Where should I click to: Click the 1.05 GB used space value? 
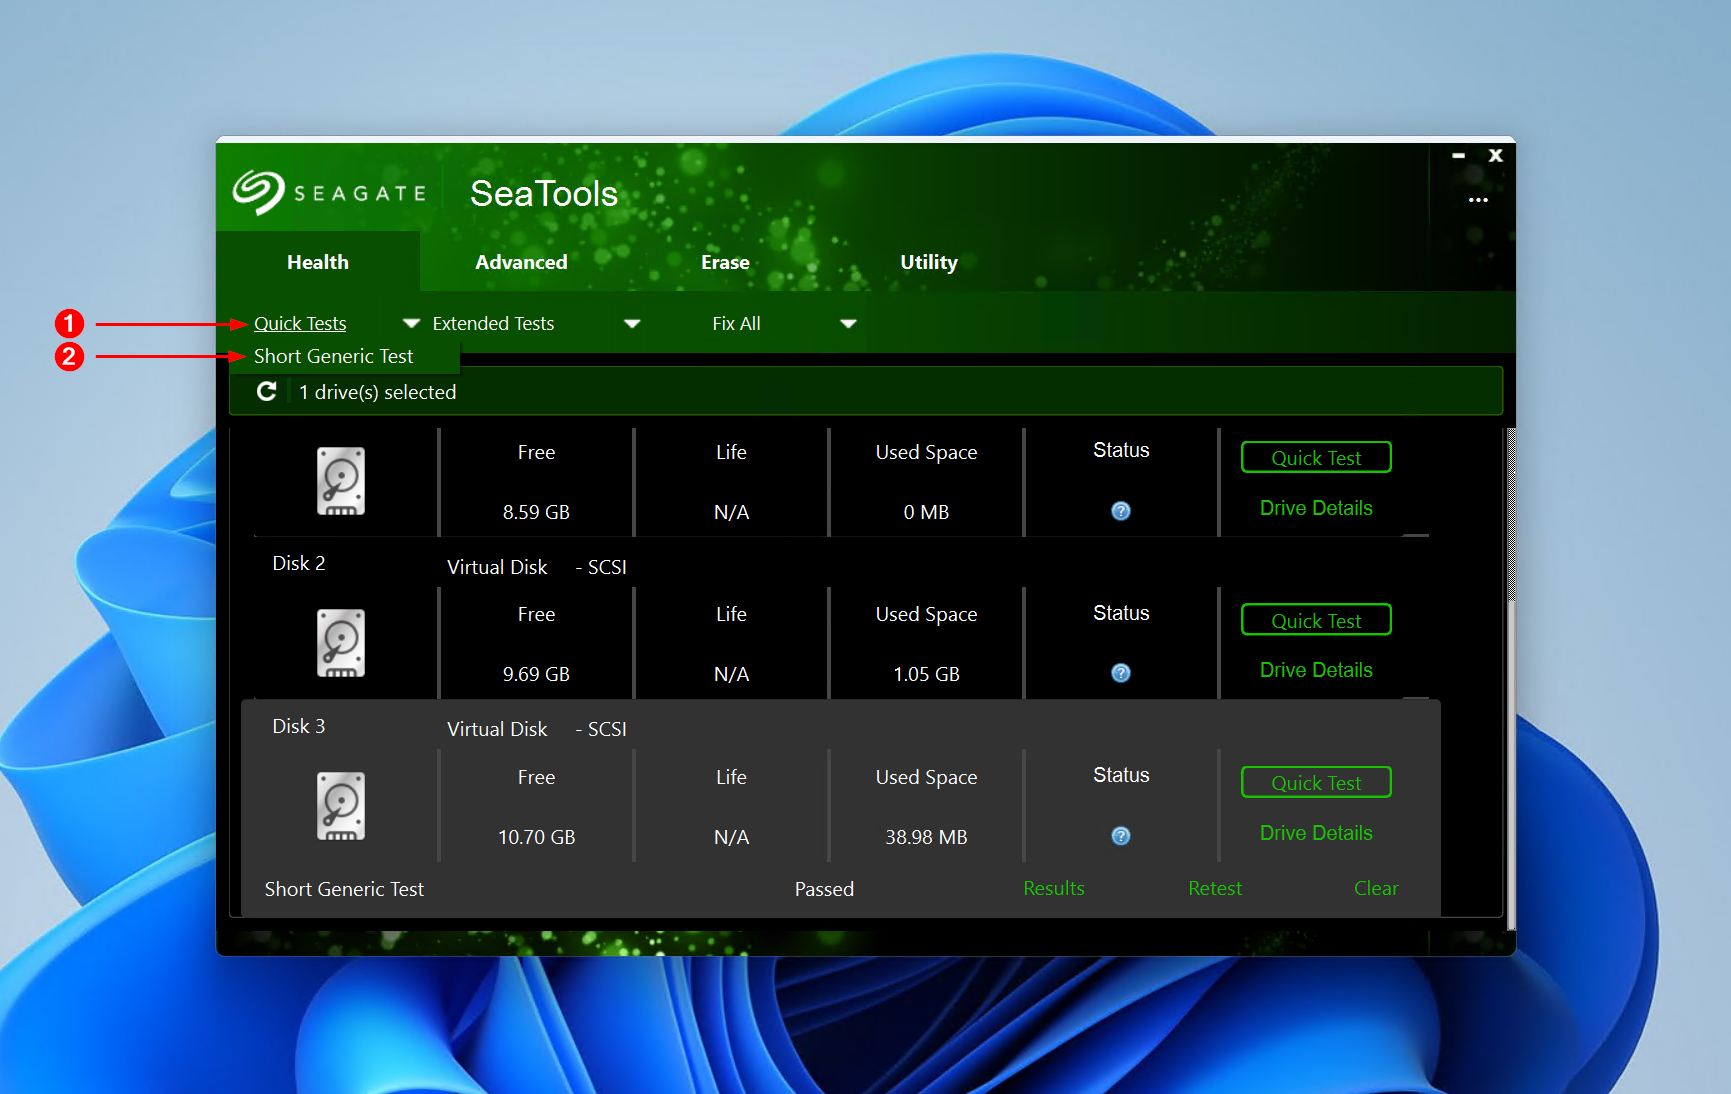926,674
